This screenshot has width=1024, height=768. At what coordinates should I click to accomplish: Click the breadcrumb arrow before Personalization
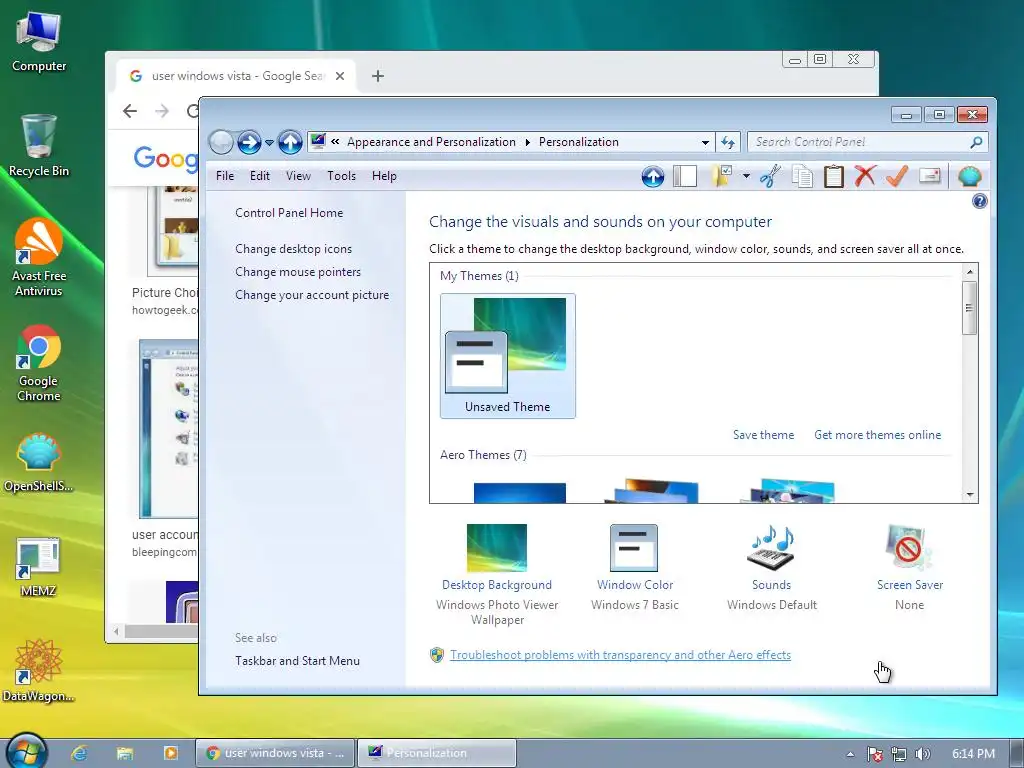[x=528, y=142]
